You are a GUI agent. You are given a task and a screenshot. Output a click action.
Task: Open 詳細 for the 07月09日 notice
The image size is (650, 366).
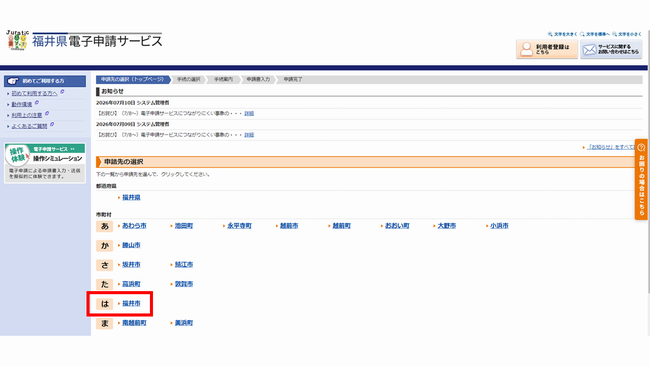(249, 135)
